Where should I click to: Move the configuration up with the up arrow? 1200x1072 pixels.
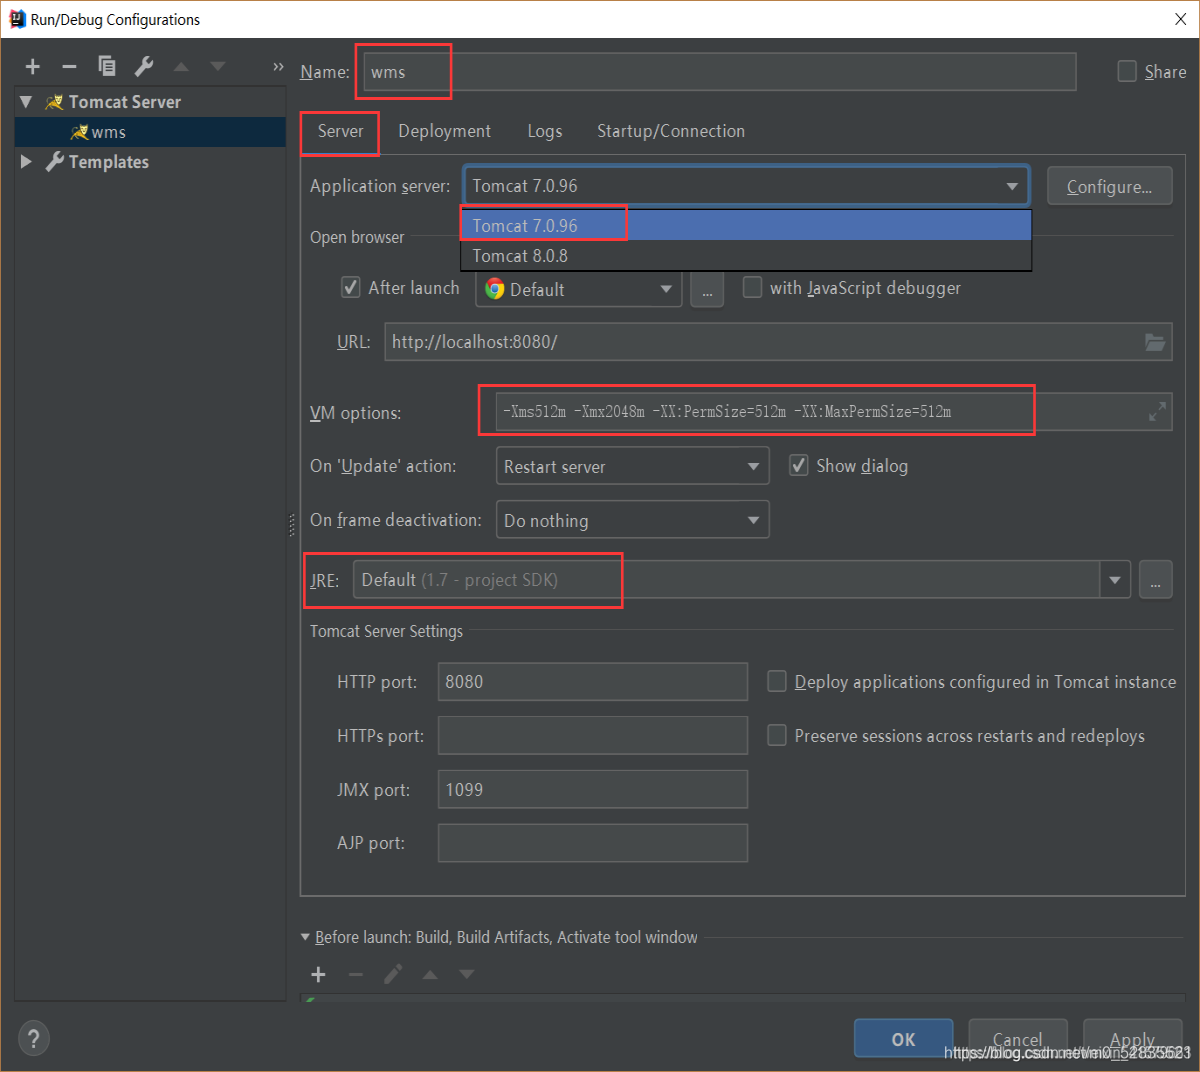click(x=181, y=67)
